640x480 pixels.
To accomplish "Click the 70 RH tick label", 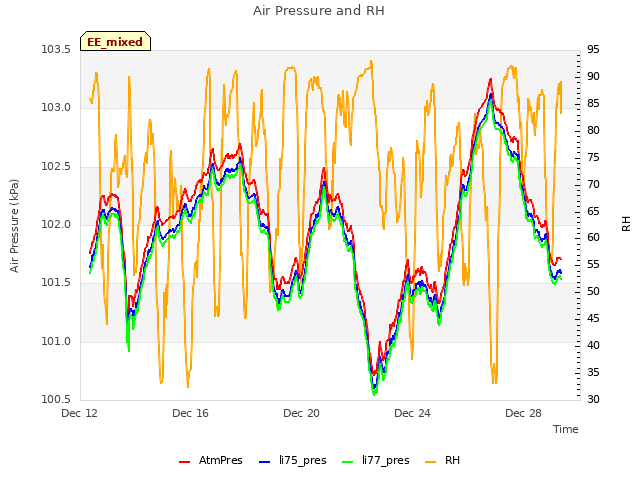I will coord(593,184).
